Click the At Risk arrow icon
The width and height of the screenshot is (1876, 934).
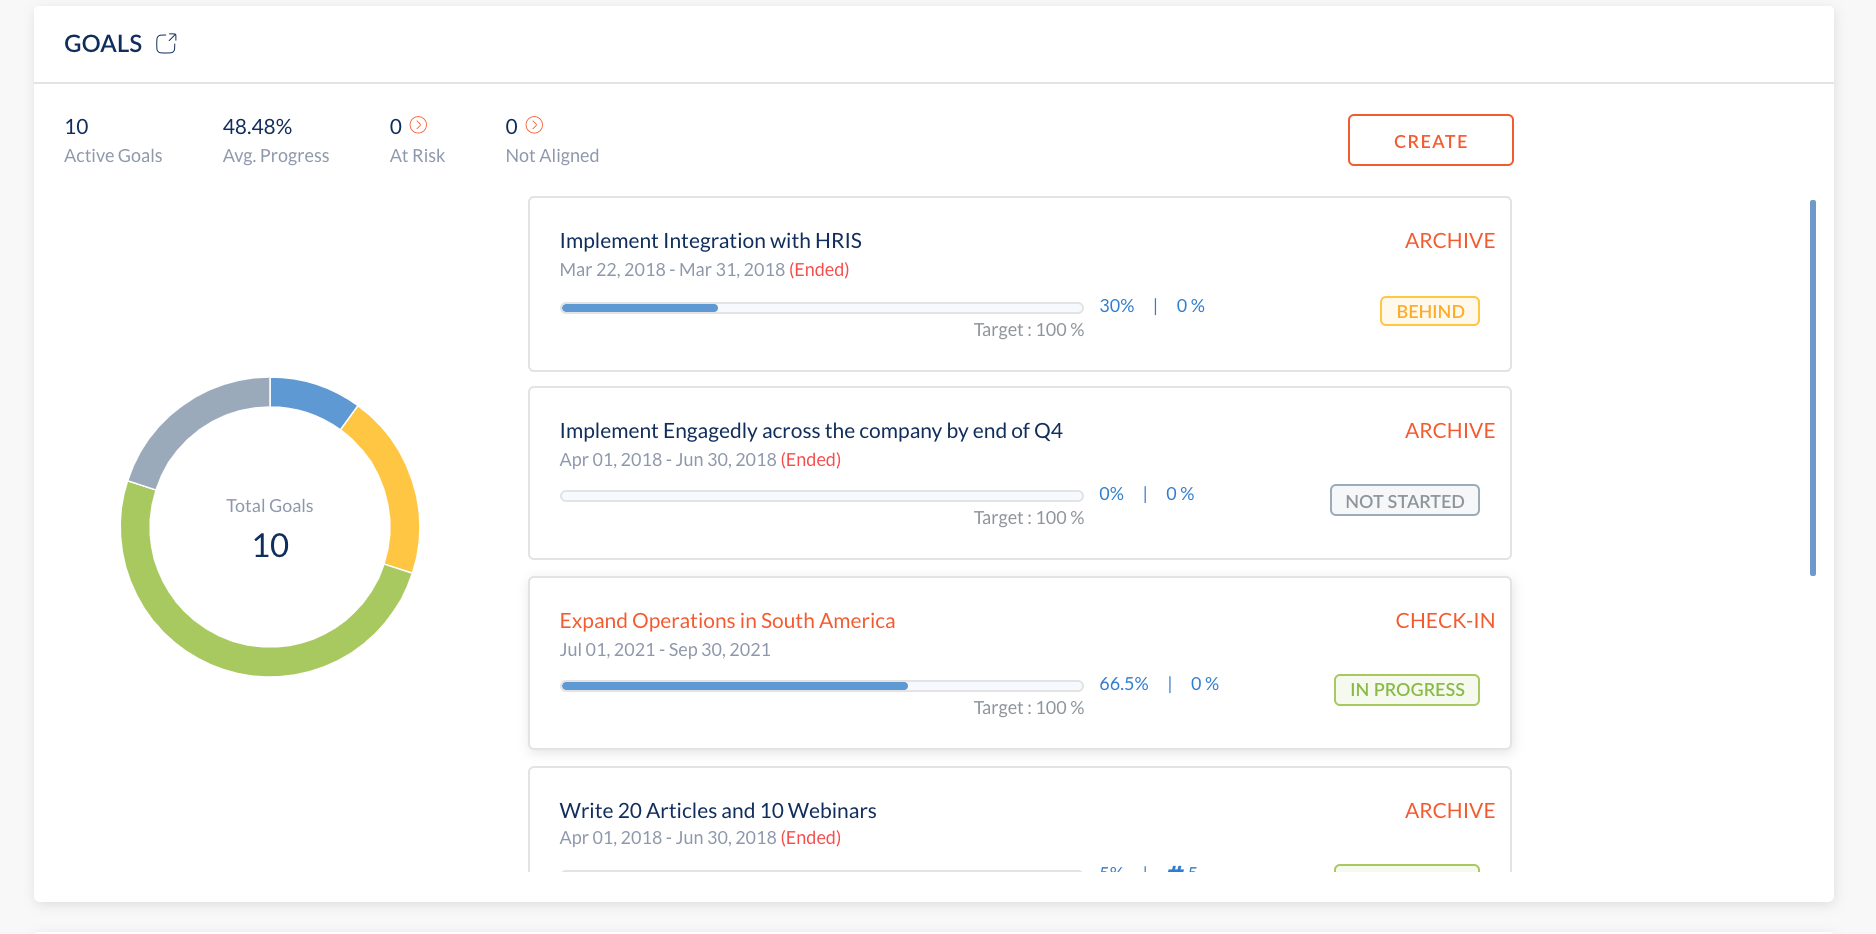pos(419,125)
